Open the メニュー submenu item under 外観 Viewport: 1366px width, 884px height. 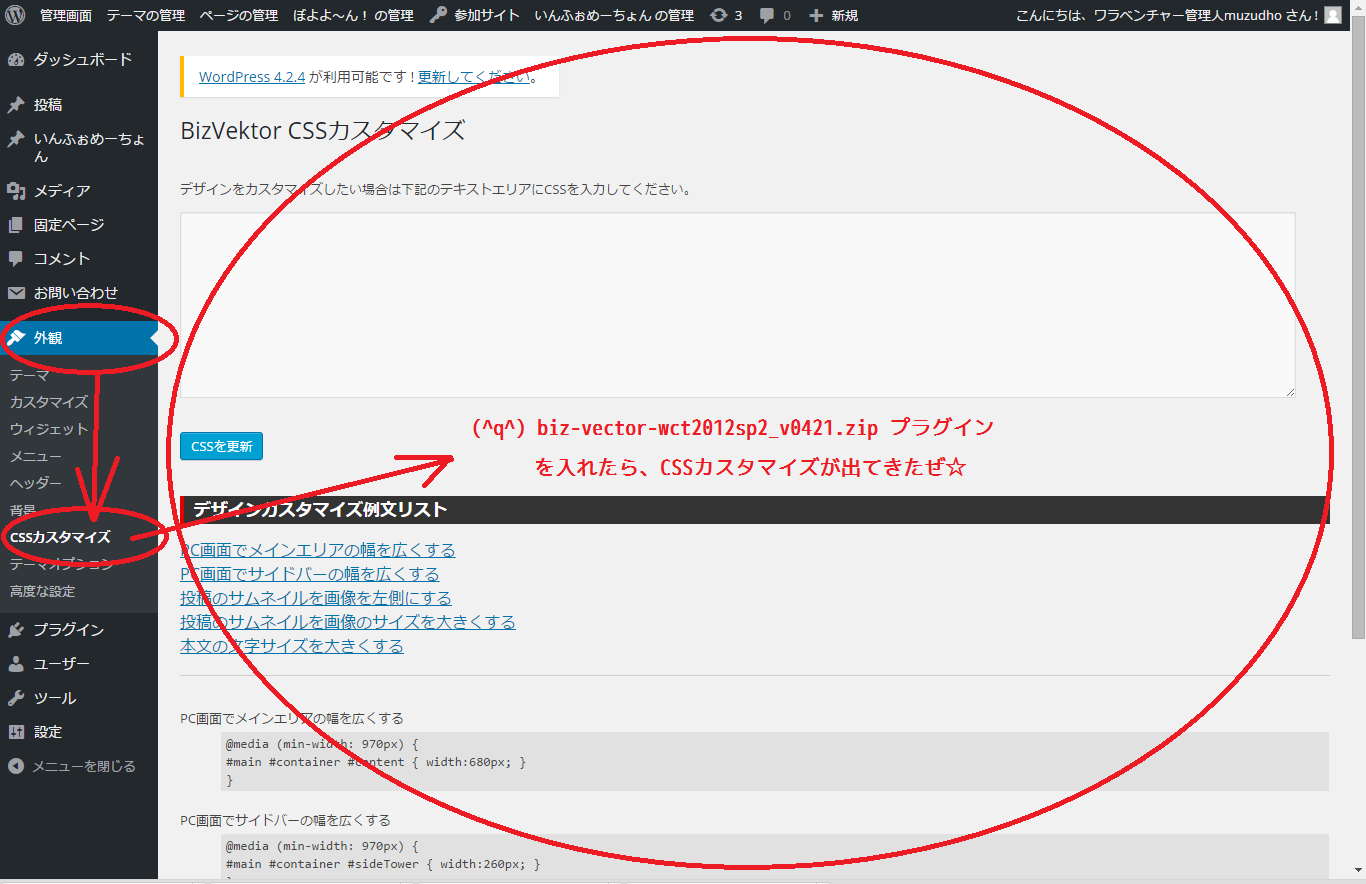36,456
